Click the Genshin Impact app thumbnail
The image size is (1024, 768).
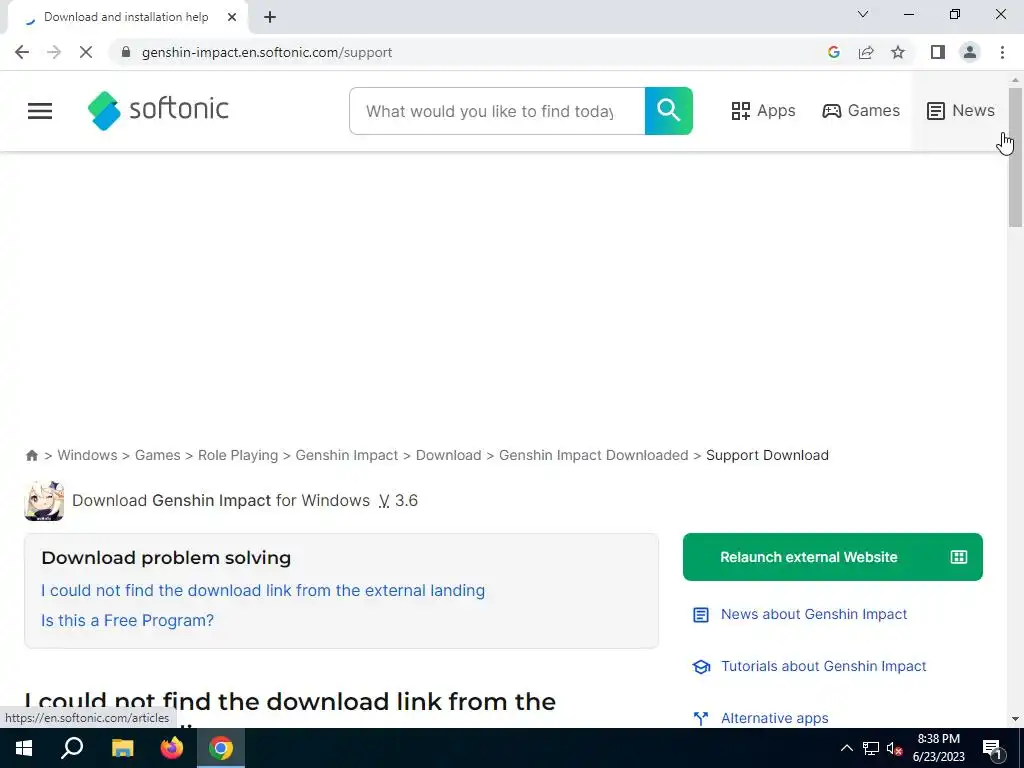(x=44, y=501)
